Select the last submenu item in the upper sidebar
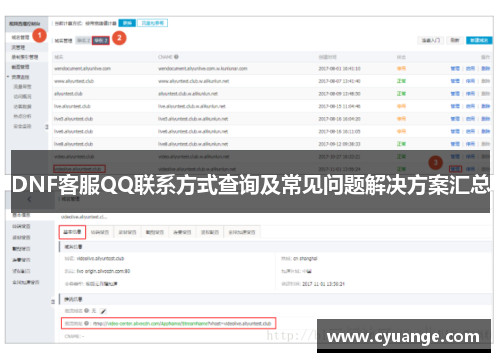Image resolution: width=500 pixels, height=362 pixels. (22, 126)
